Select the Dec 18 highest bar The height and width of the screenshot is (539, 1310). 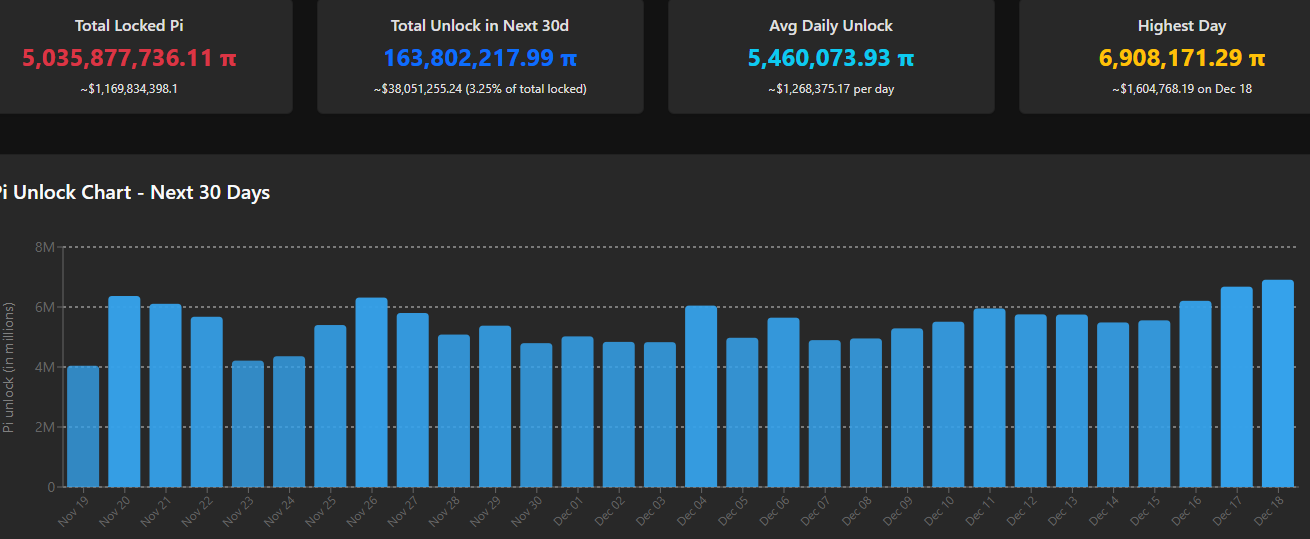pos(1277,383)
